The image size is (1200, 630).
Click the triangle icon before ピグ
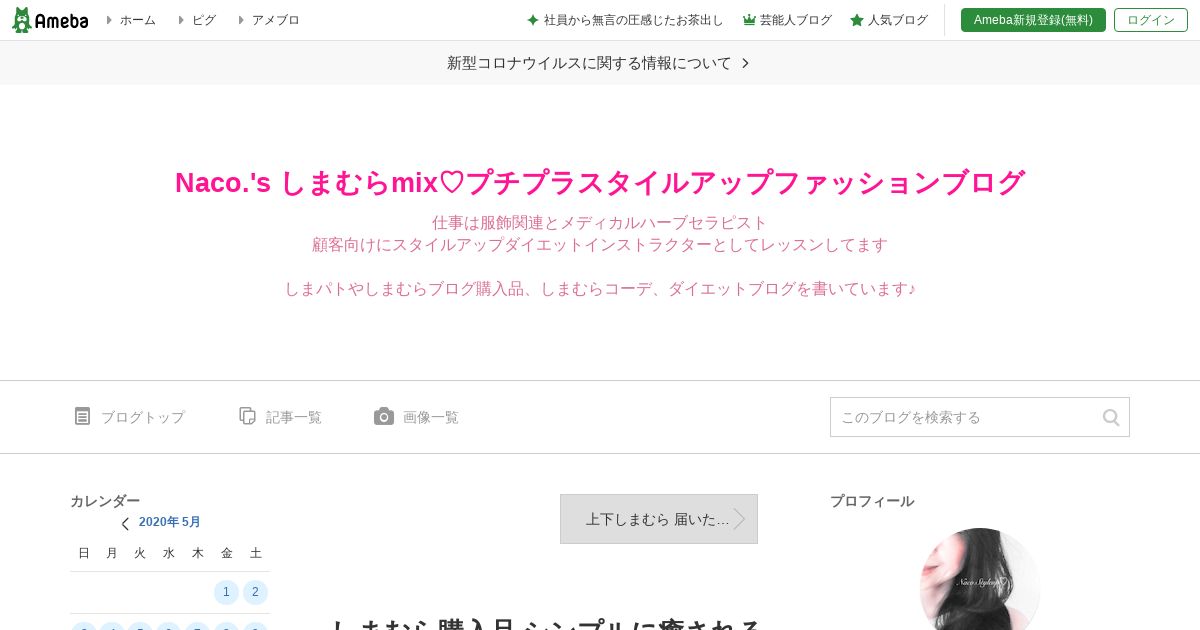click(x=181, y=20)
